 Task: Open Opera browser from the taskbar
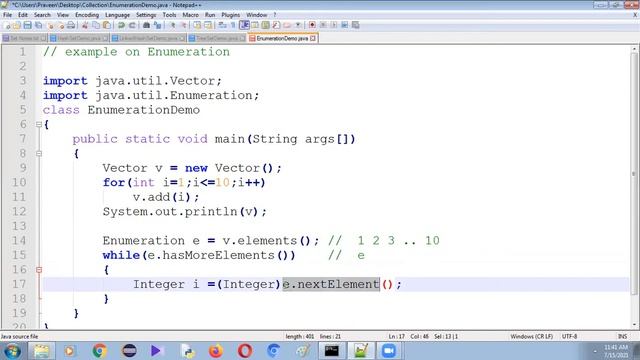click(x=245, y=351)
